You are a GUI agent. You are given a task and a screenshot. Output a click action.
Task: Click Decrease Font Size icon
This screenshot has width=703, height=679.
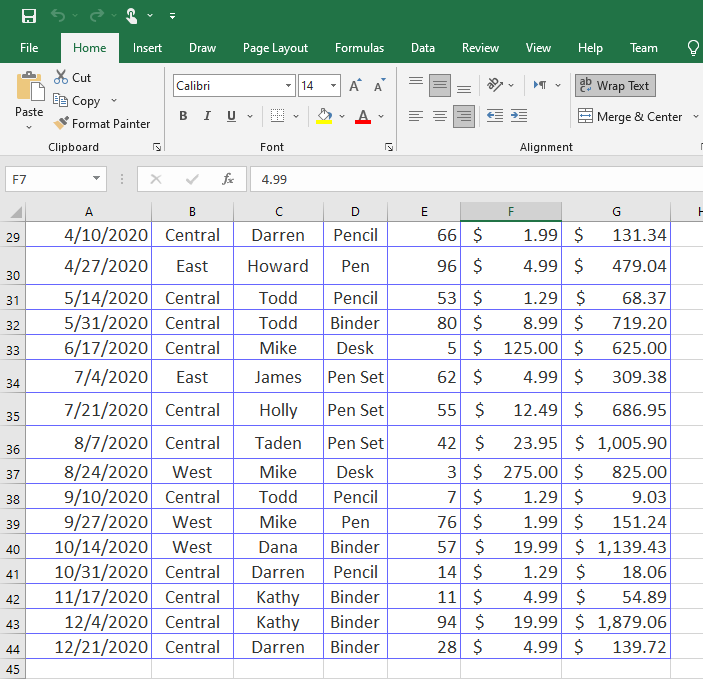[x=379, y=85]
